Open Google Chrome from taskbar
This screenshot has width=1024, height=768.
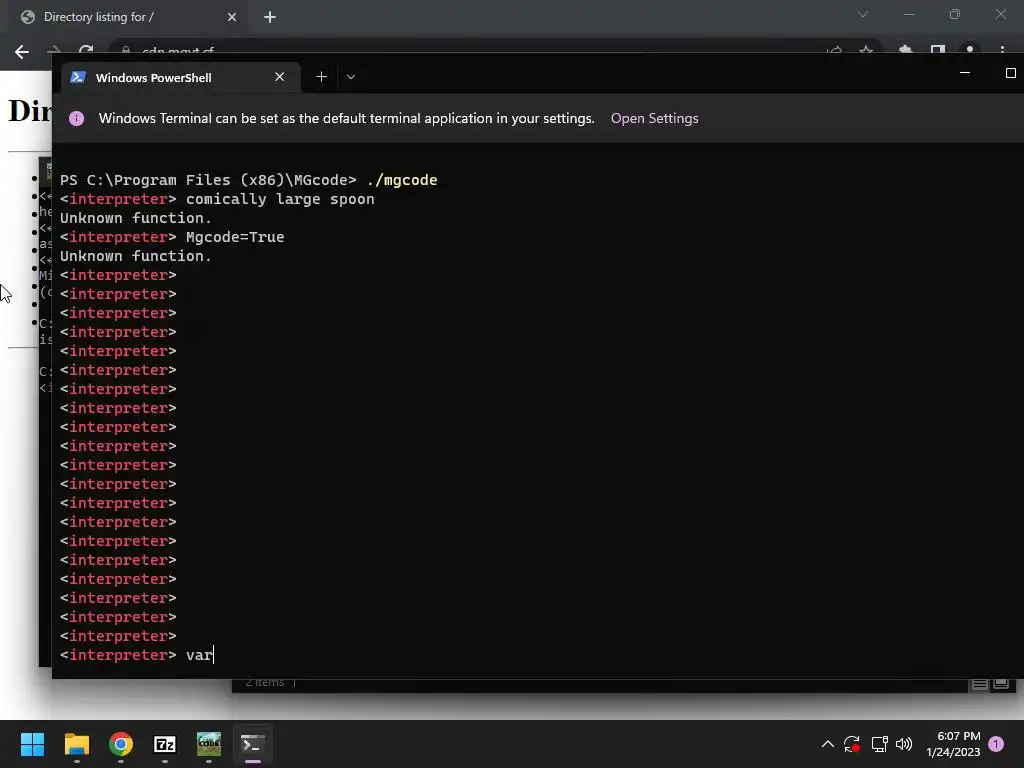121,744
